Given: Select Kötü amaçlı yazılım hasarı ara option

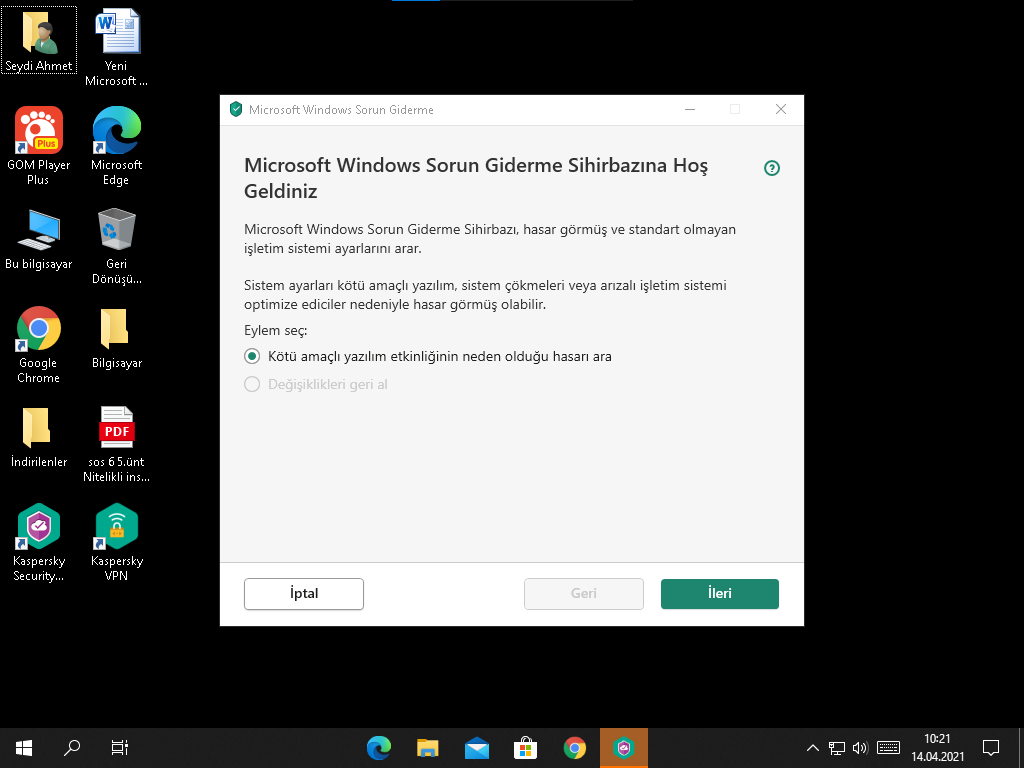Looking at the screenshot, I should [x=428, y=357].
